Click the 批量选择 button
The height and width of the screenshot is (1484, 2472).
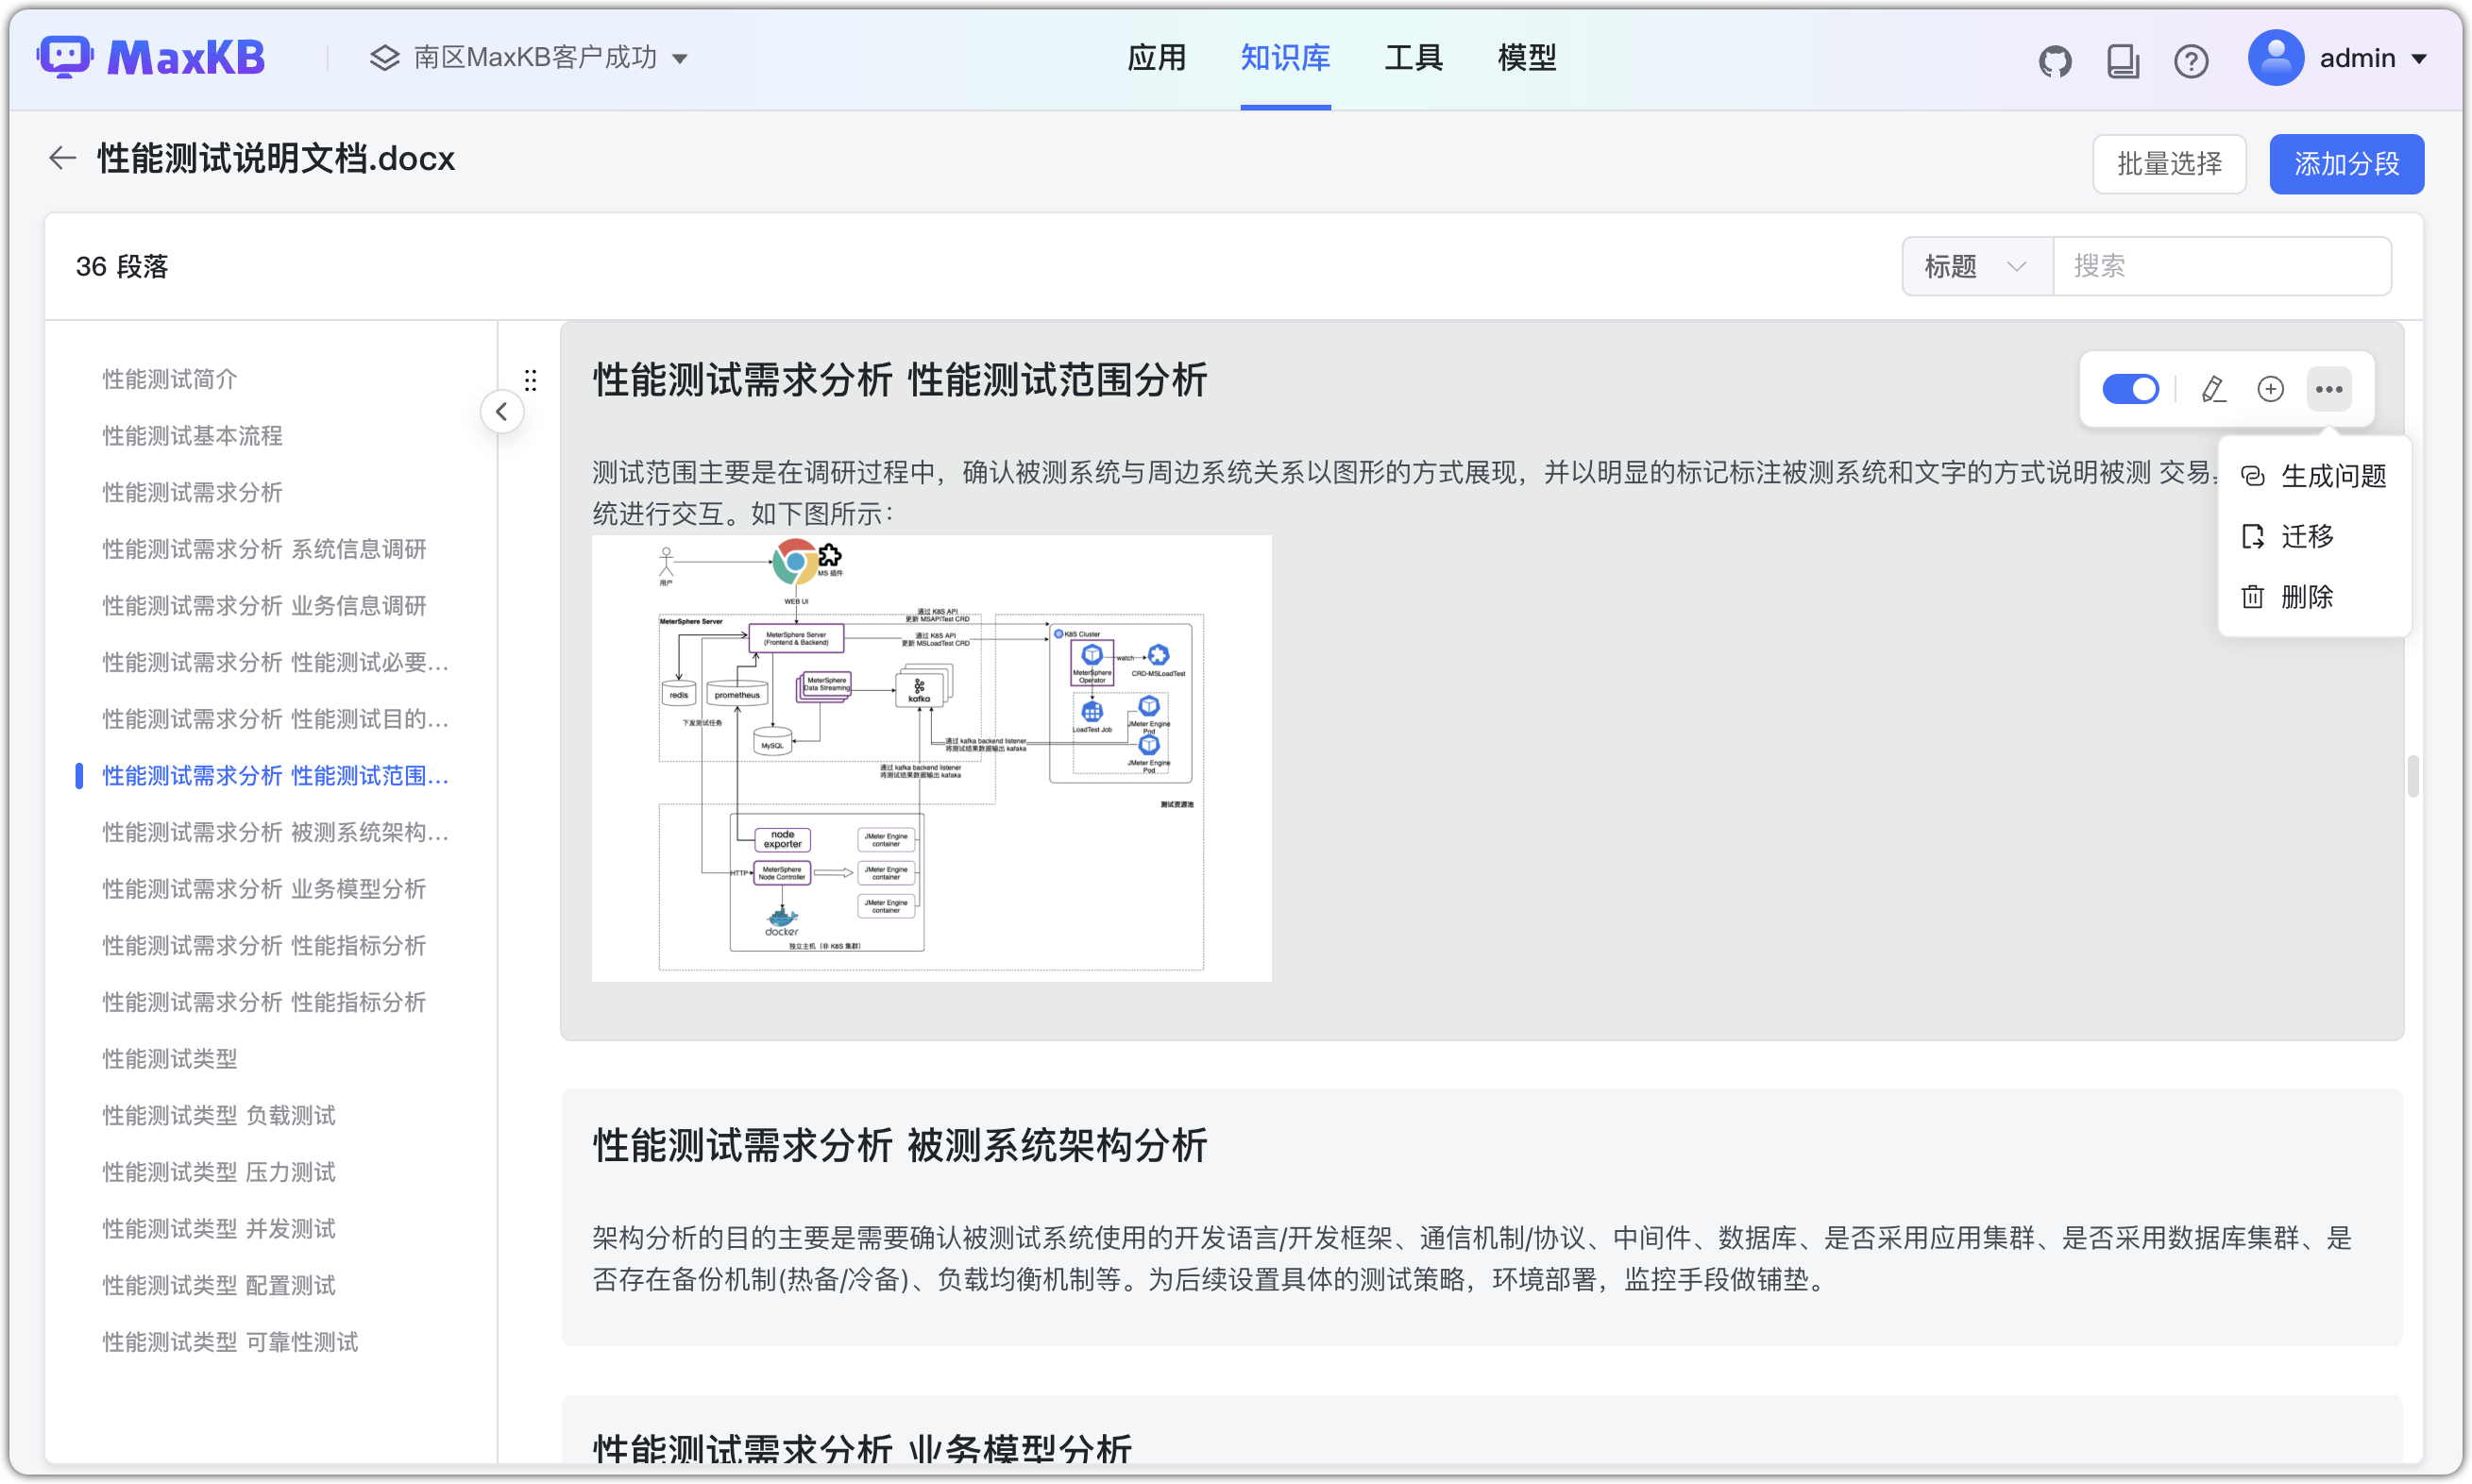(x=2169, y=164)
